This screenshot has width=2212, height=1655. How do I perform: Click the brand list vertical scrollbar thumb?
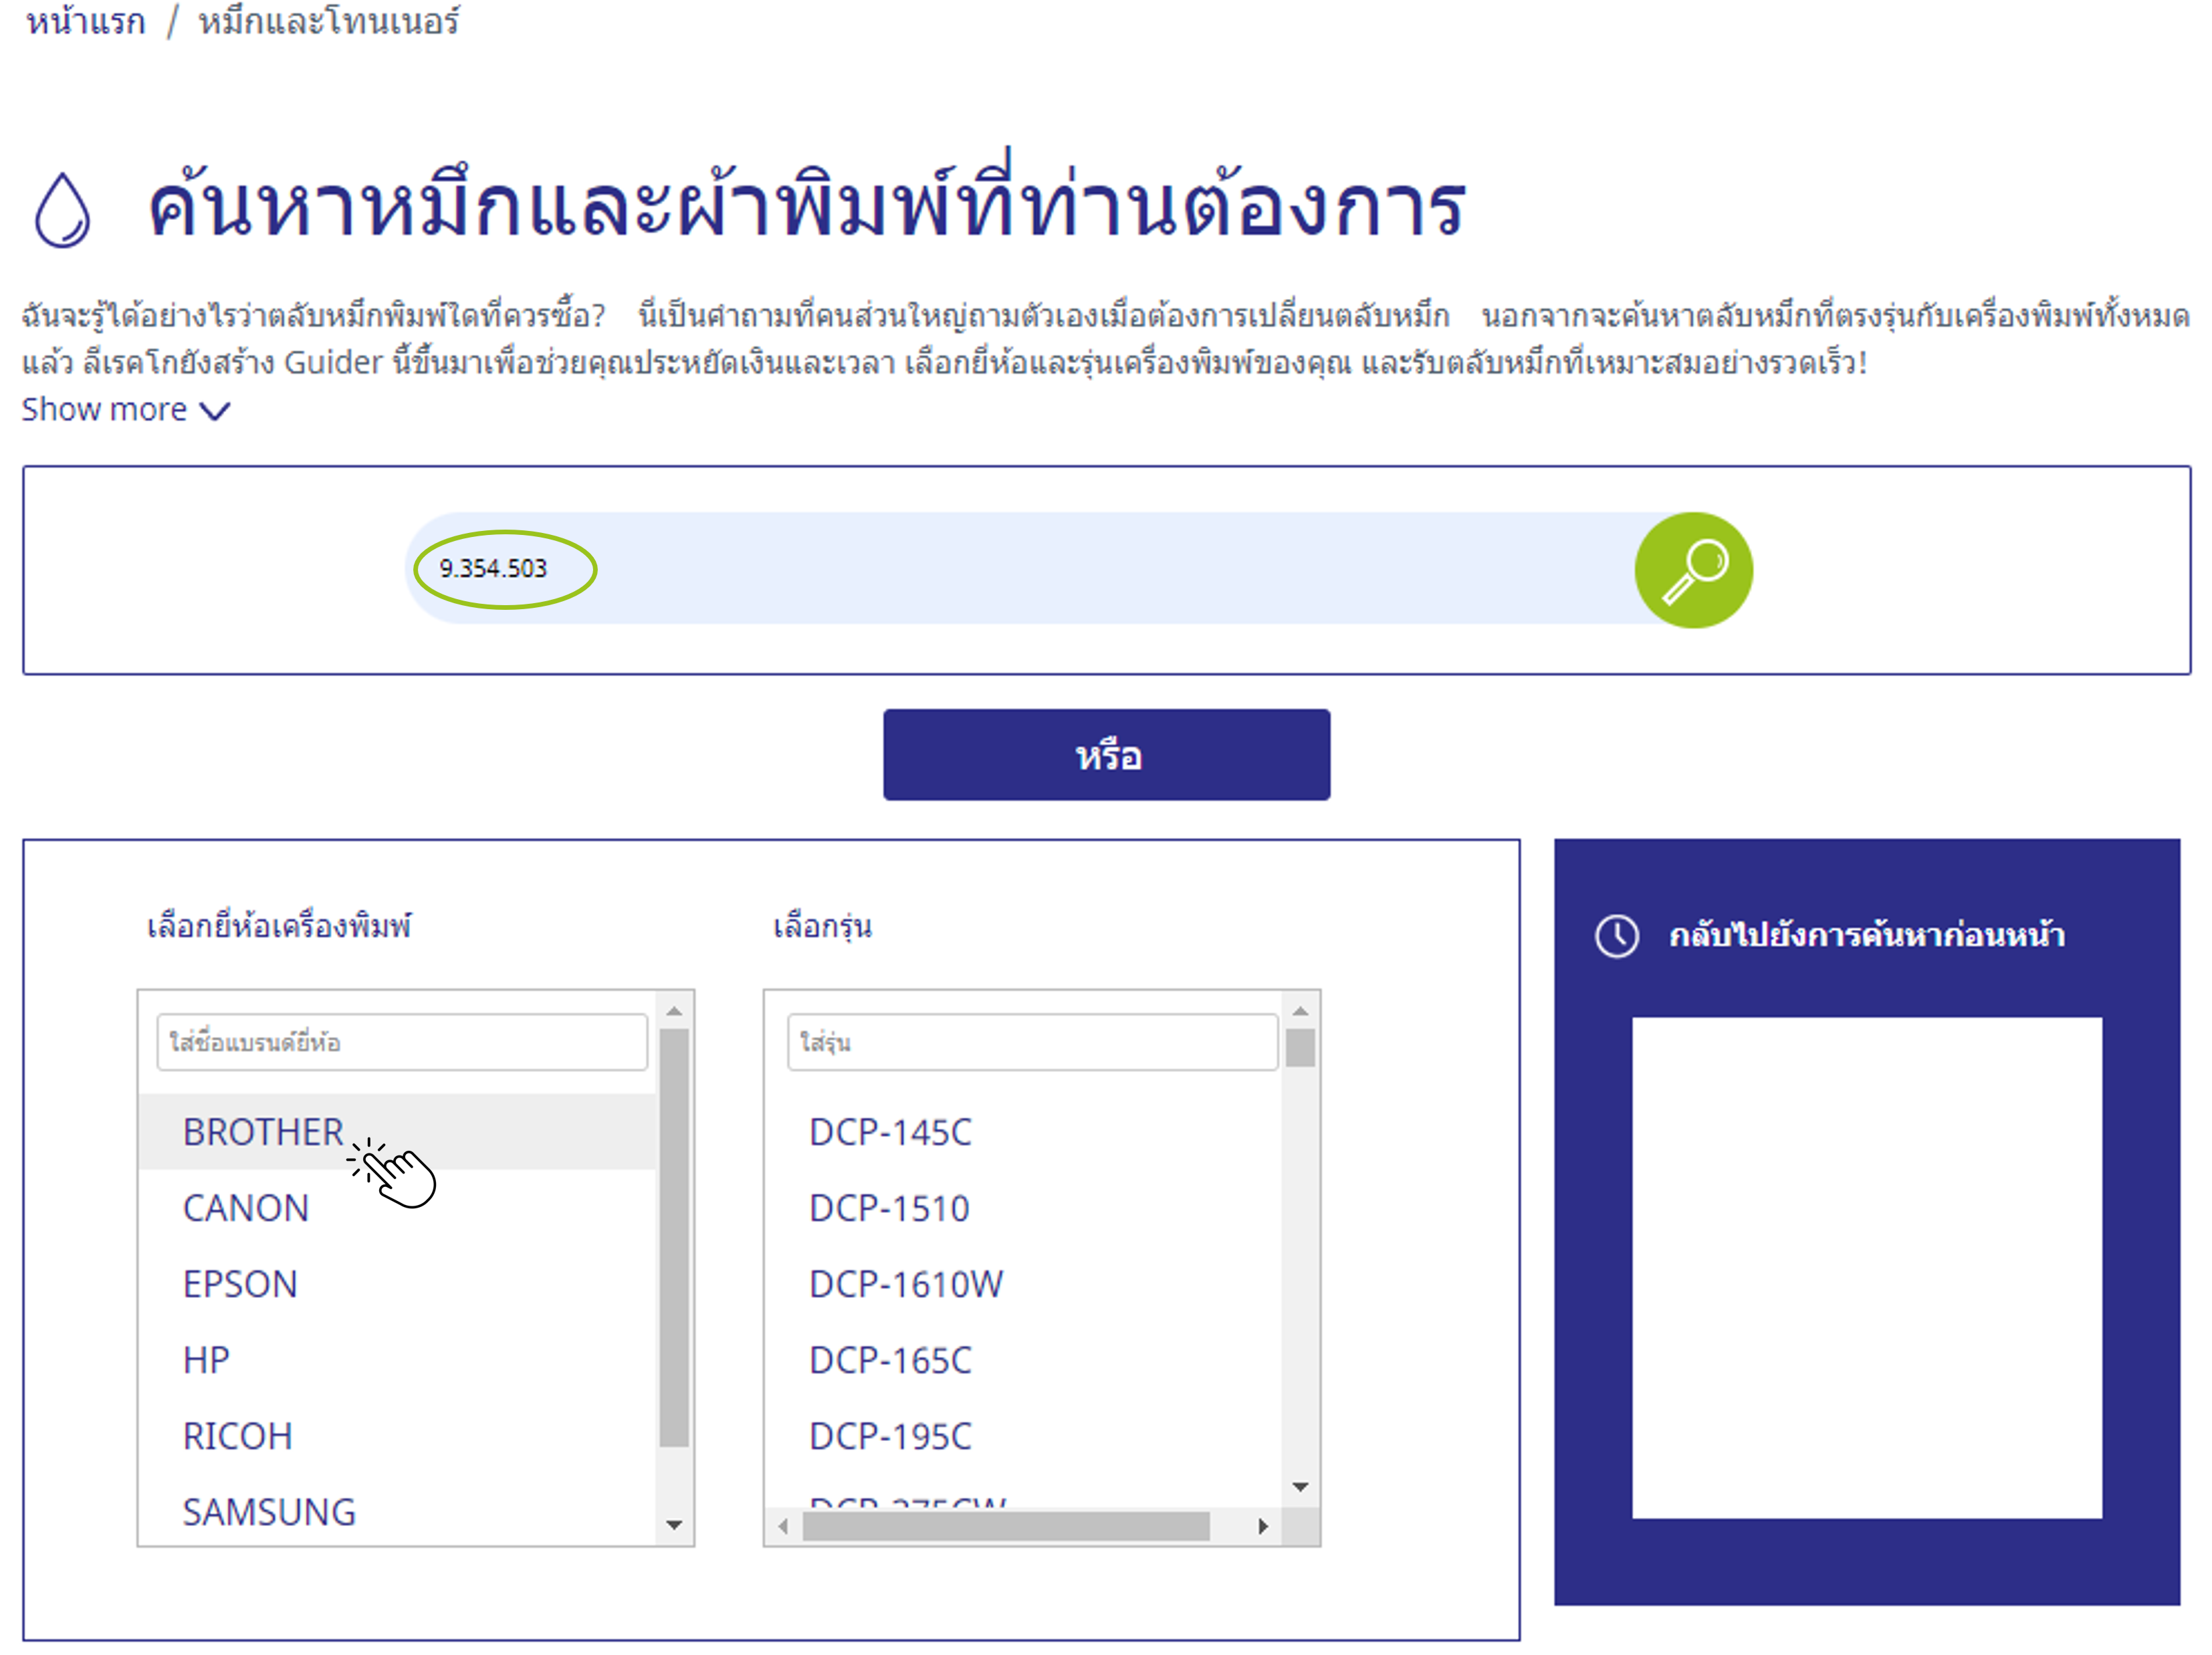tap(674, 1238)
